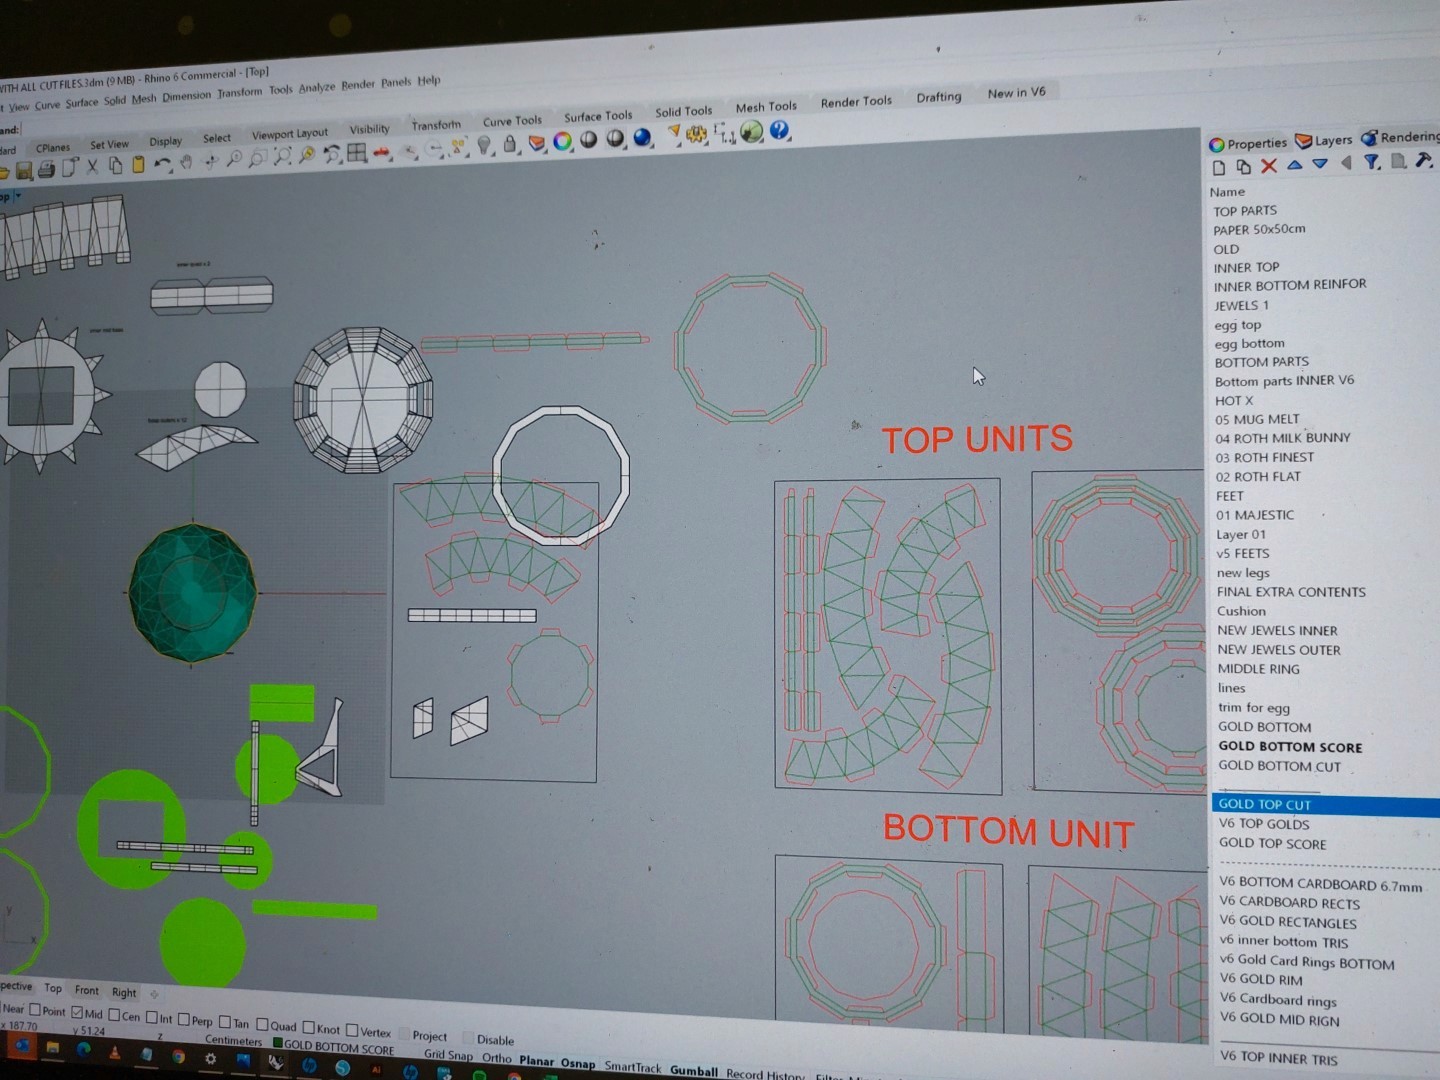Click the light bulb Hide objects icon
This screenshot has height=1080, width=1440.
pyautogui.click(x=485, y=147)
